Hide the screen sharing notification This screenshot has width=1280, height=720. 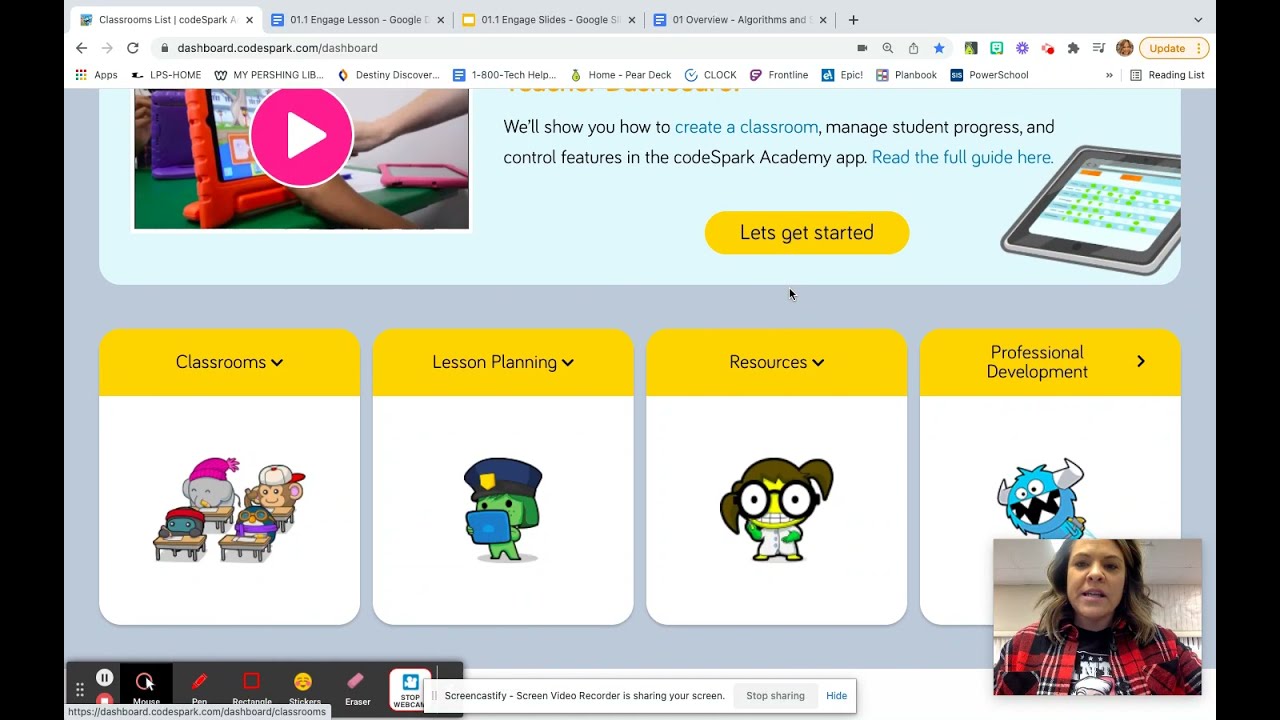pos(837,696)
